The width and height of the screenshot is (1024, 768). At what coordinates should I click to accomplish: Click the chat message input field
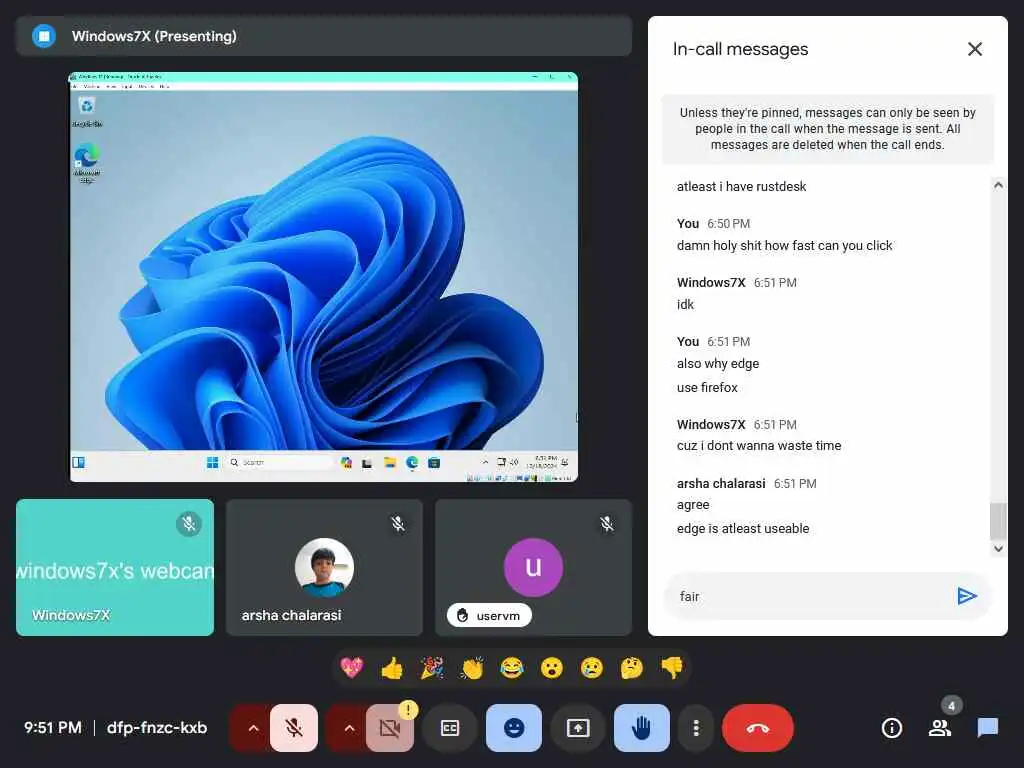(x=810, y=596)
